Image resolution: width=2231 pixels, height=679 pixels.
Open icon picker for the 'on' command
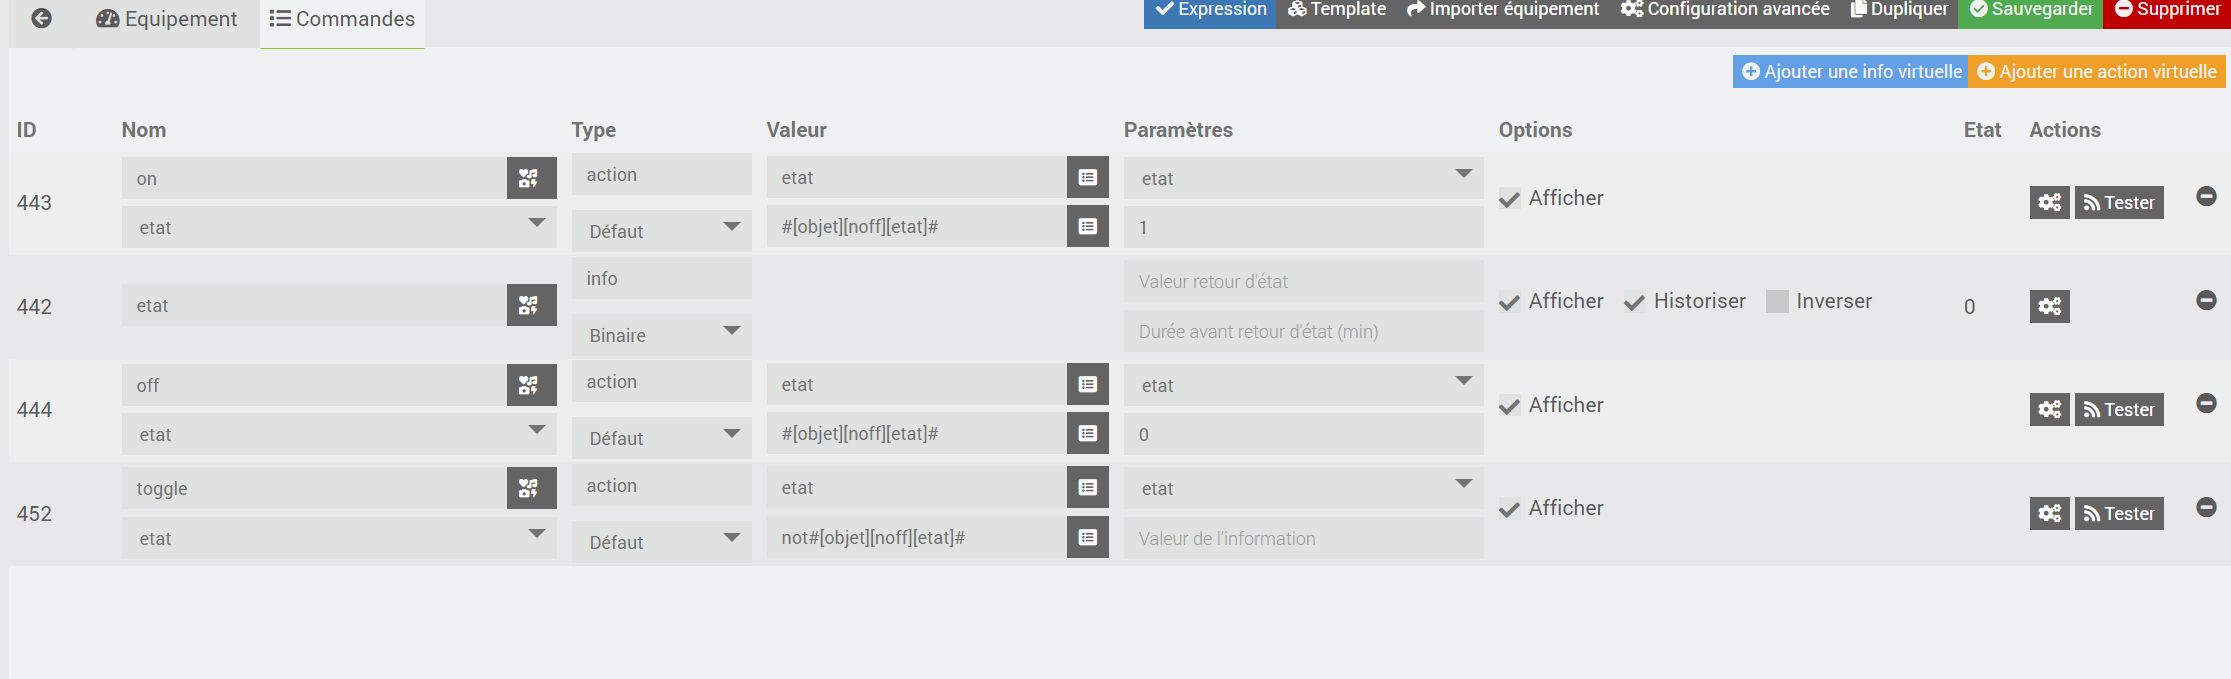531,178
